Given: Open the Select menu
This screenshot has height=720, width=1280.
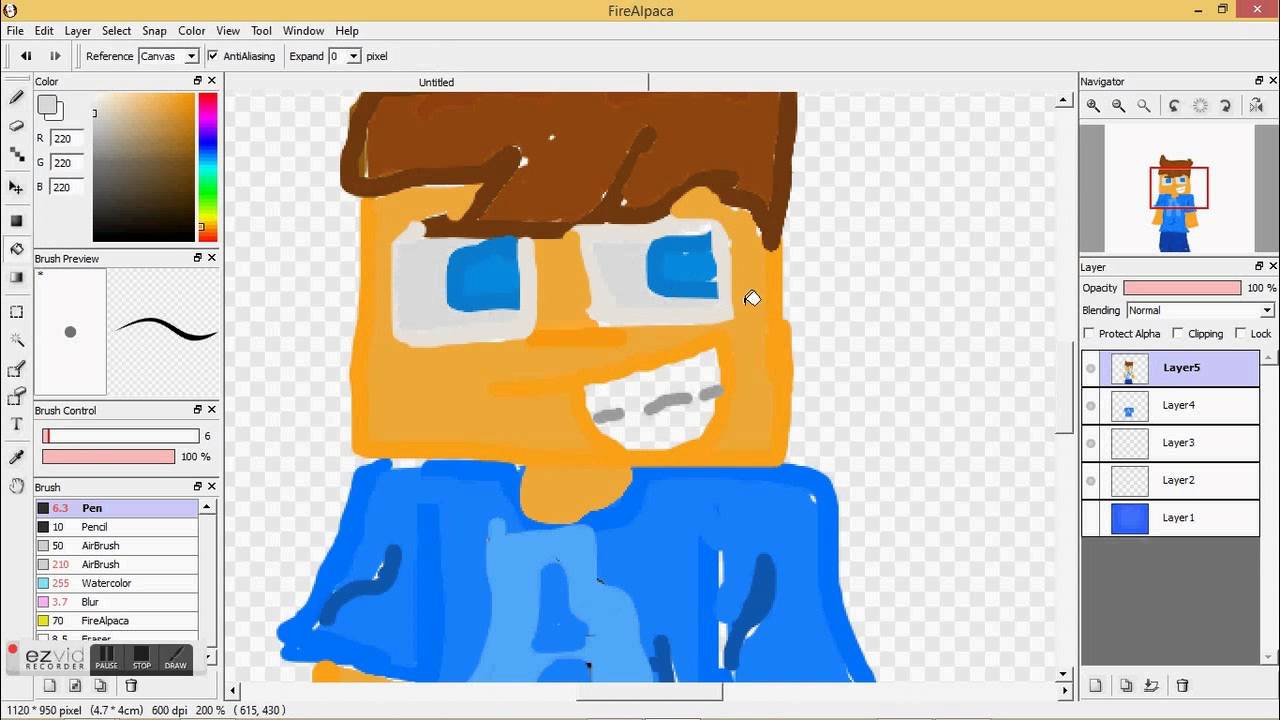Looking at the screenshot, I should click(116, 31).
